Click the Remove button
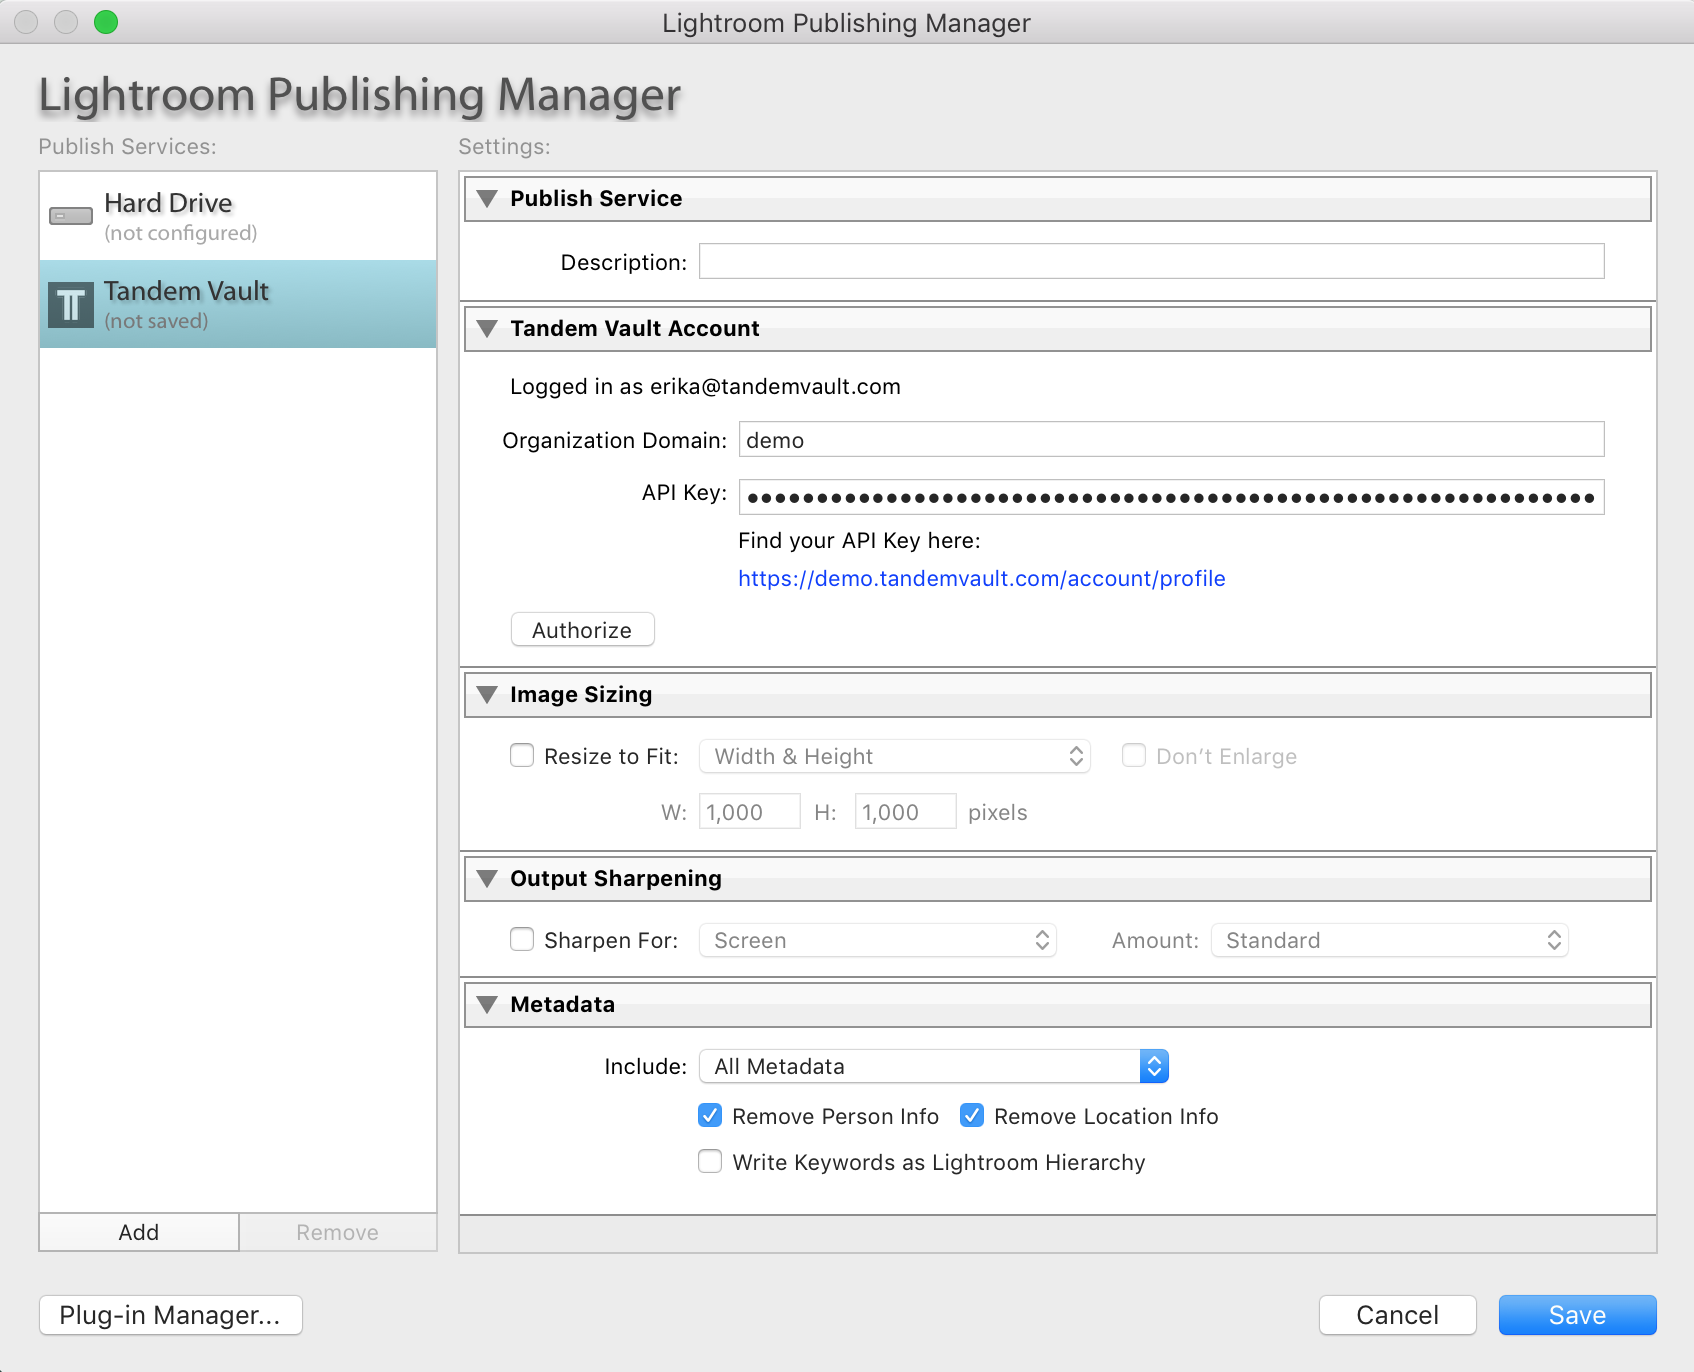Screen dimensions: 1694x1372 tap(338, 1232)
